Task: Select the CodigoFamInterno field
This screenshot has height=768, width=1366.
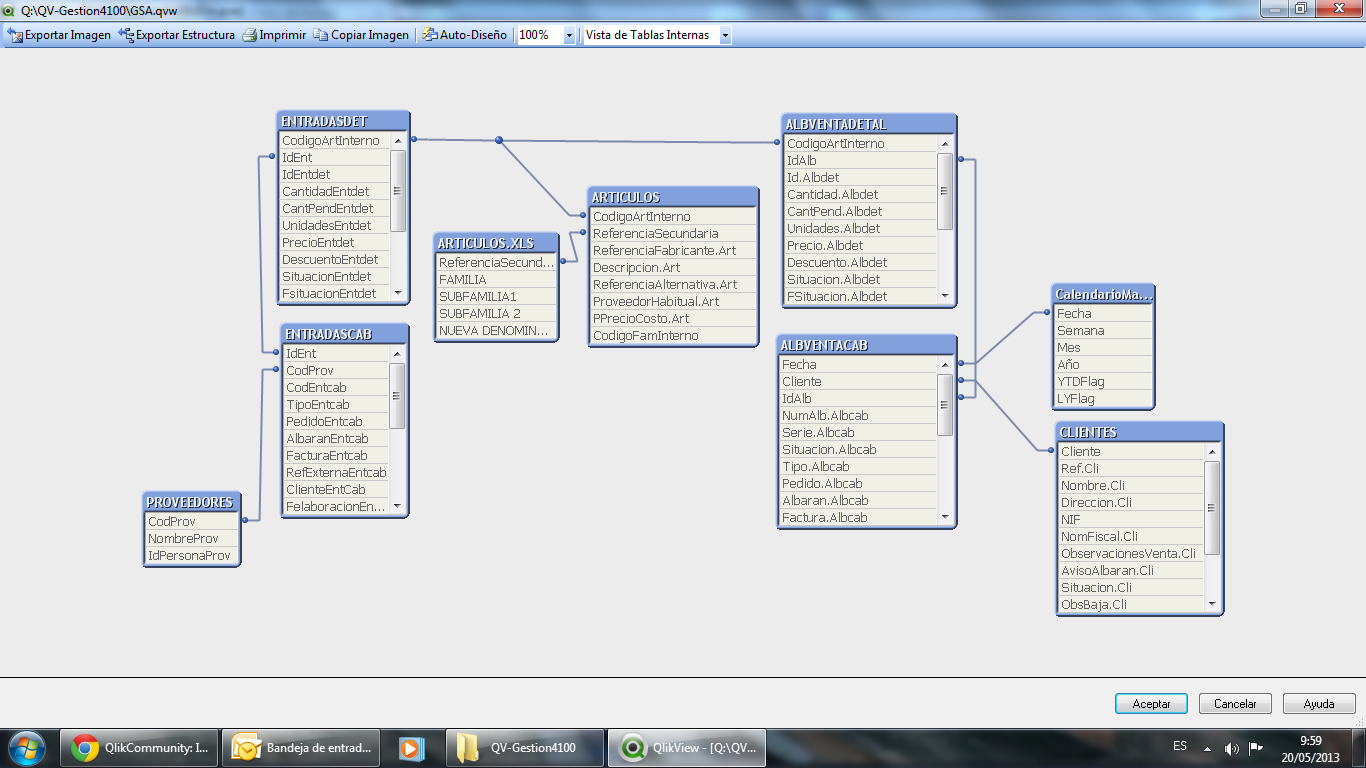Action: tap(673, 336)
